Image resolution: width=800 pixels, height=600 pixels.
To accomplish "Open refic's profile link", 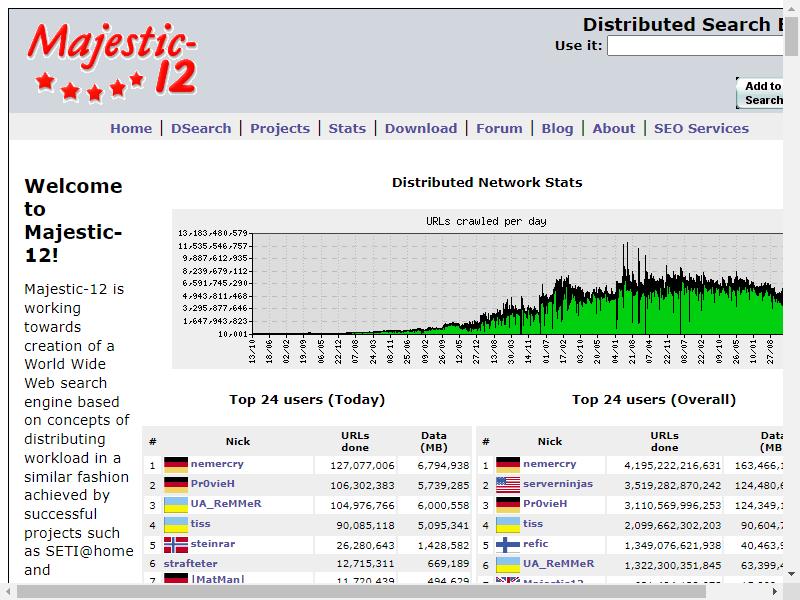I will click(536, 543).
